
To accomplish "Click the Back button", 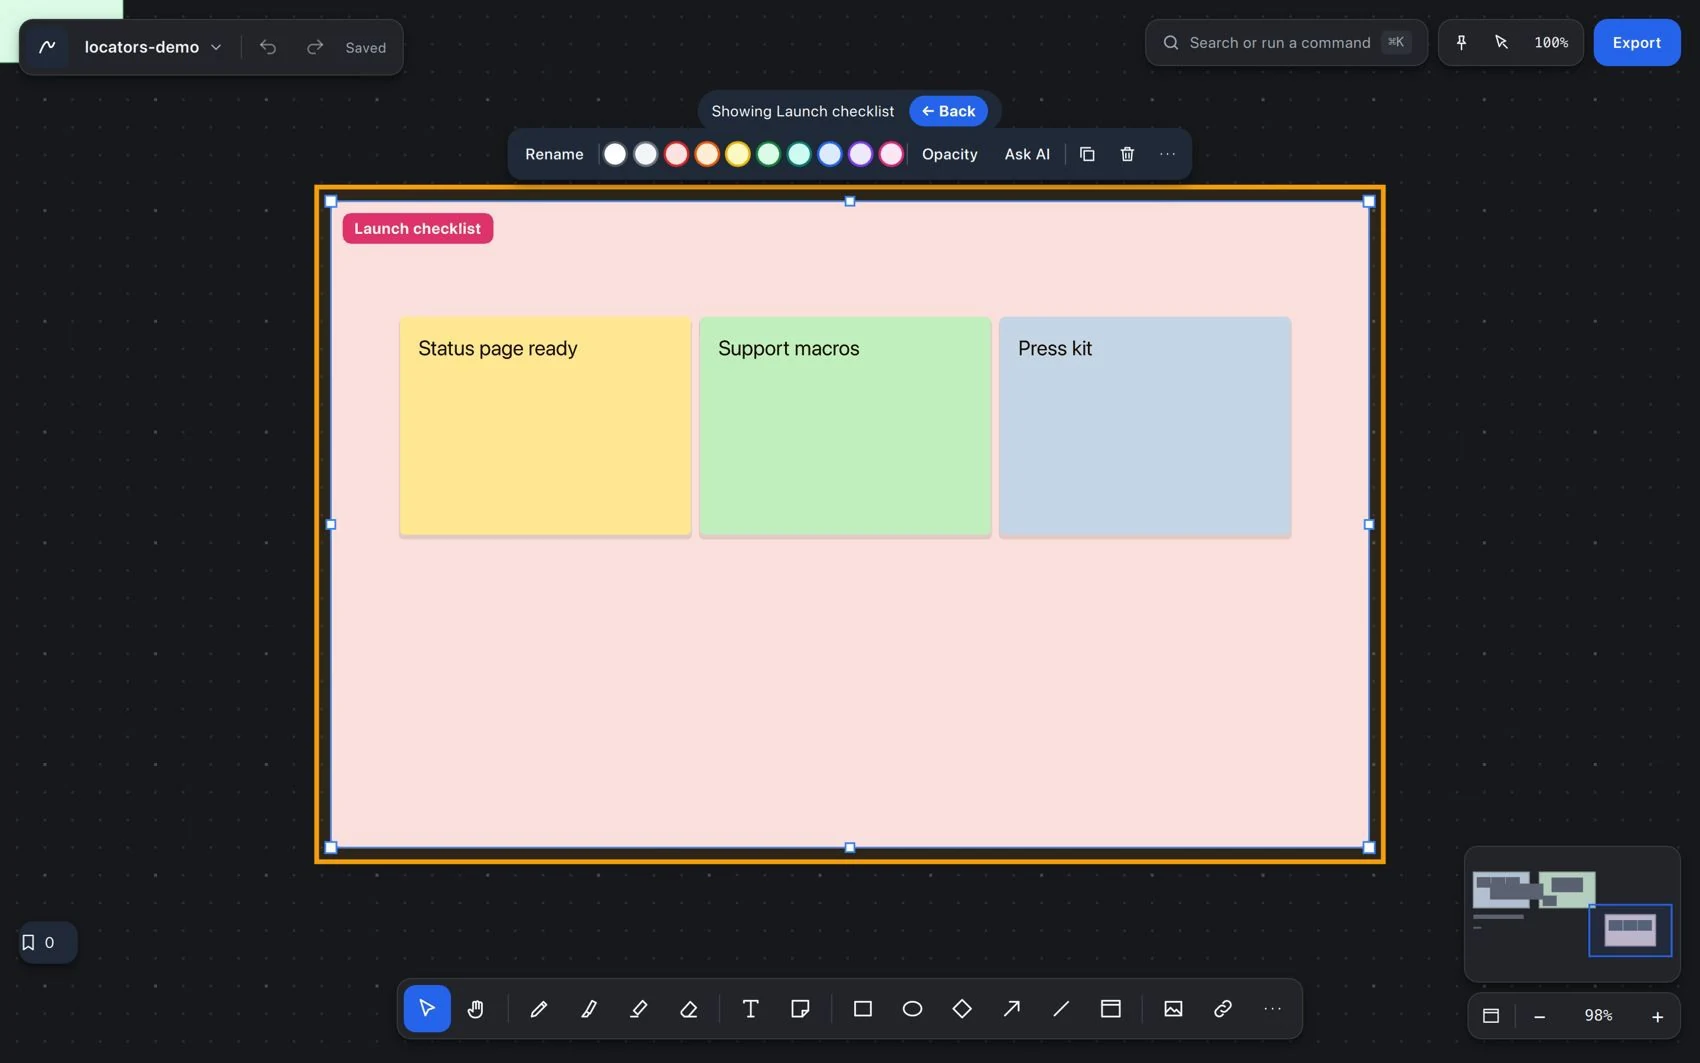I will [x=948, y=111].
